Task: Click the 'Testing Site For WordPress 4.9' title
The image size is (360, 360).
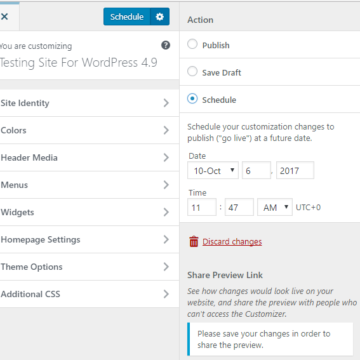Action: 79,63
